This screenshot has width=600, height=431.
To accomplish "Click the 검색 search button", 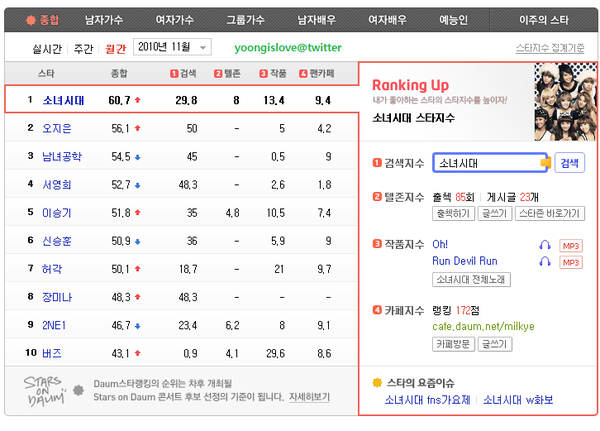I will (x=569, y=163).
